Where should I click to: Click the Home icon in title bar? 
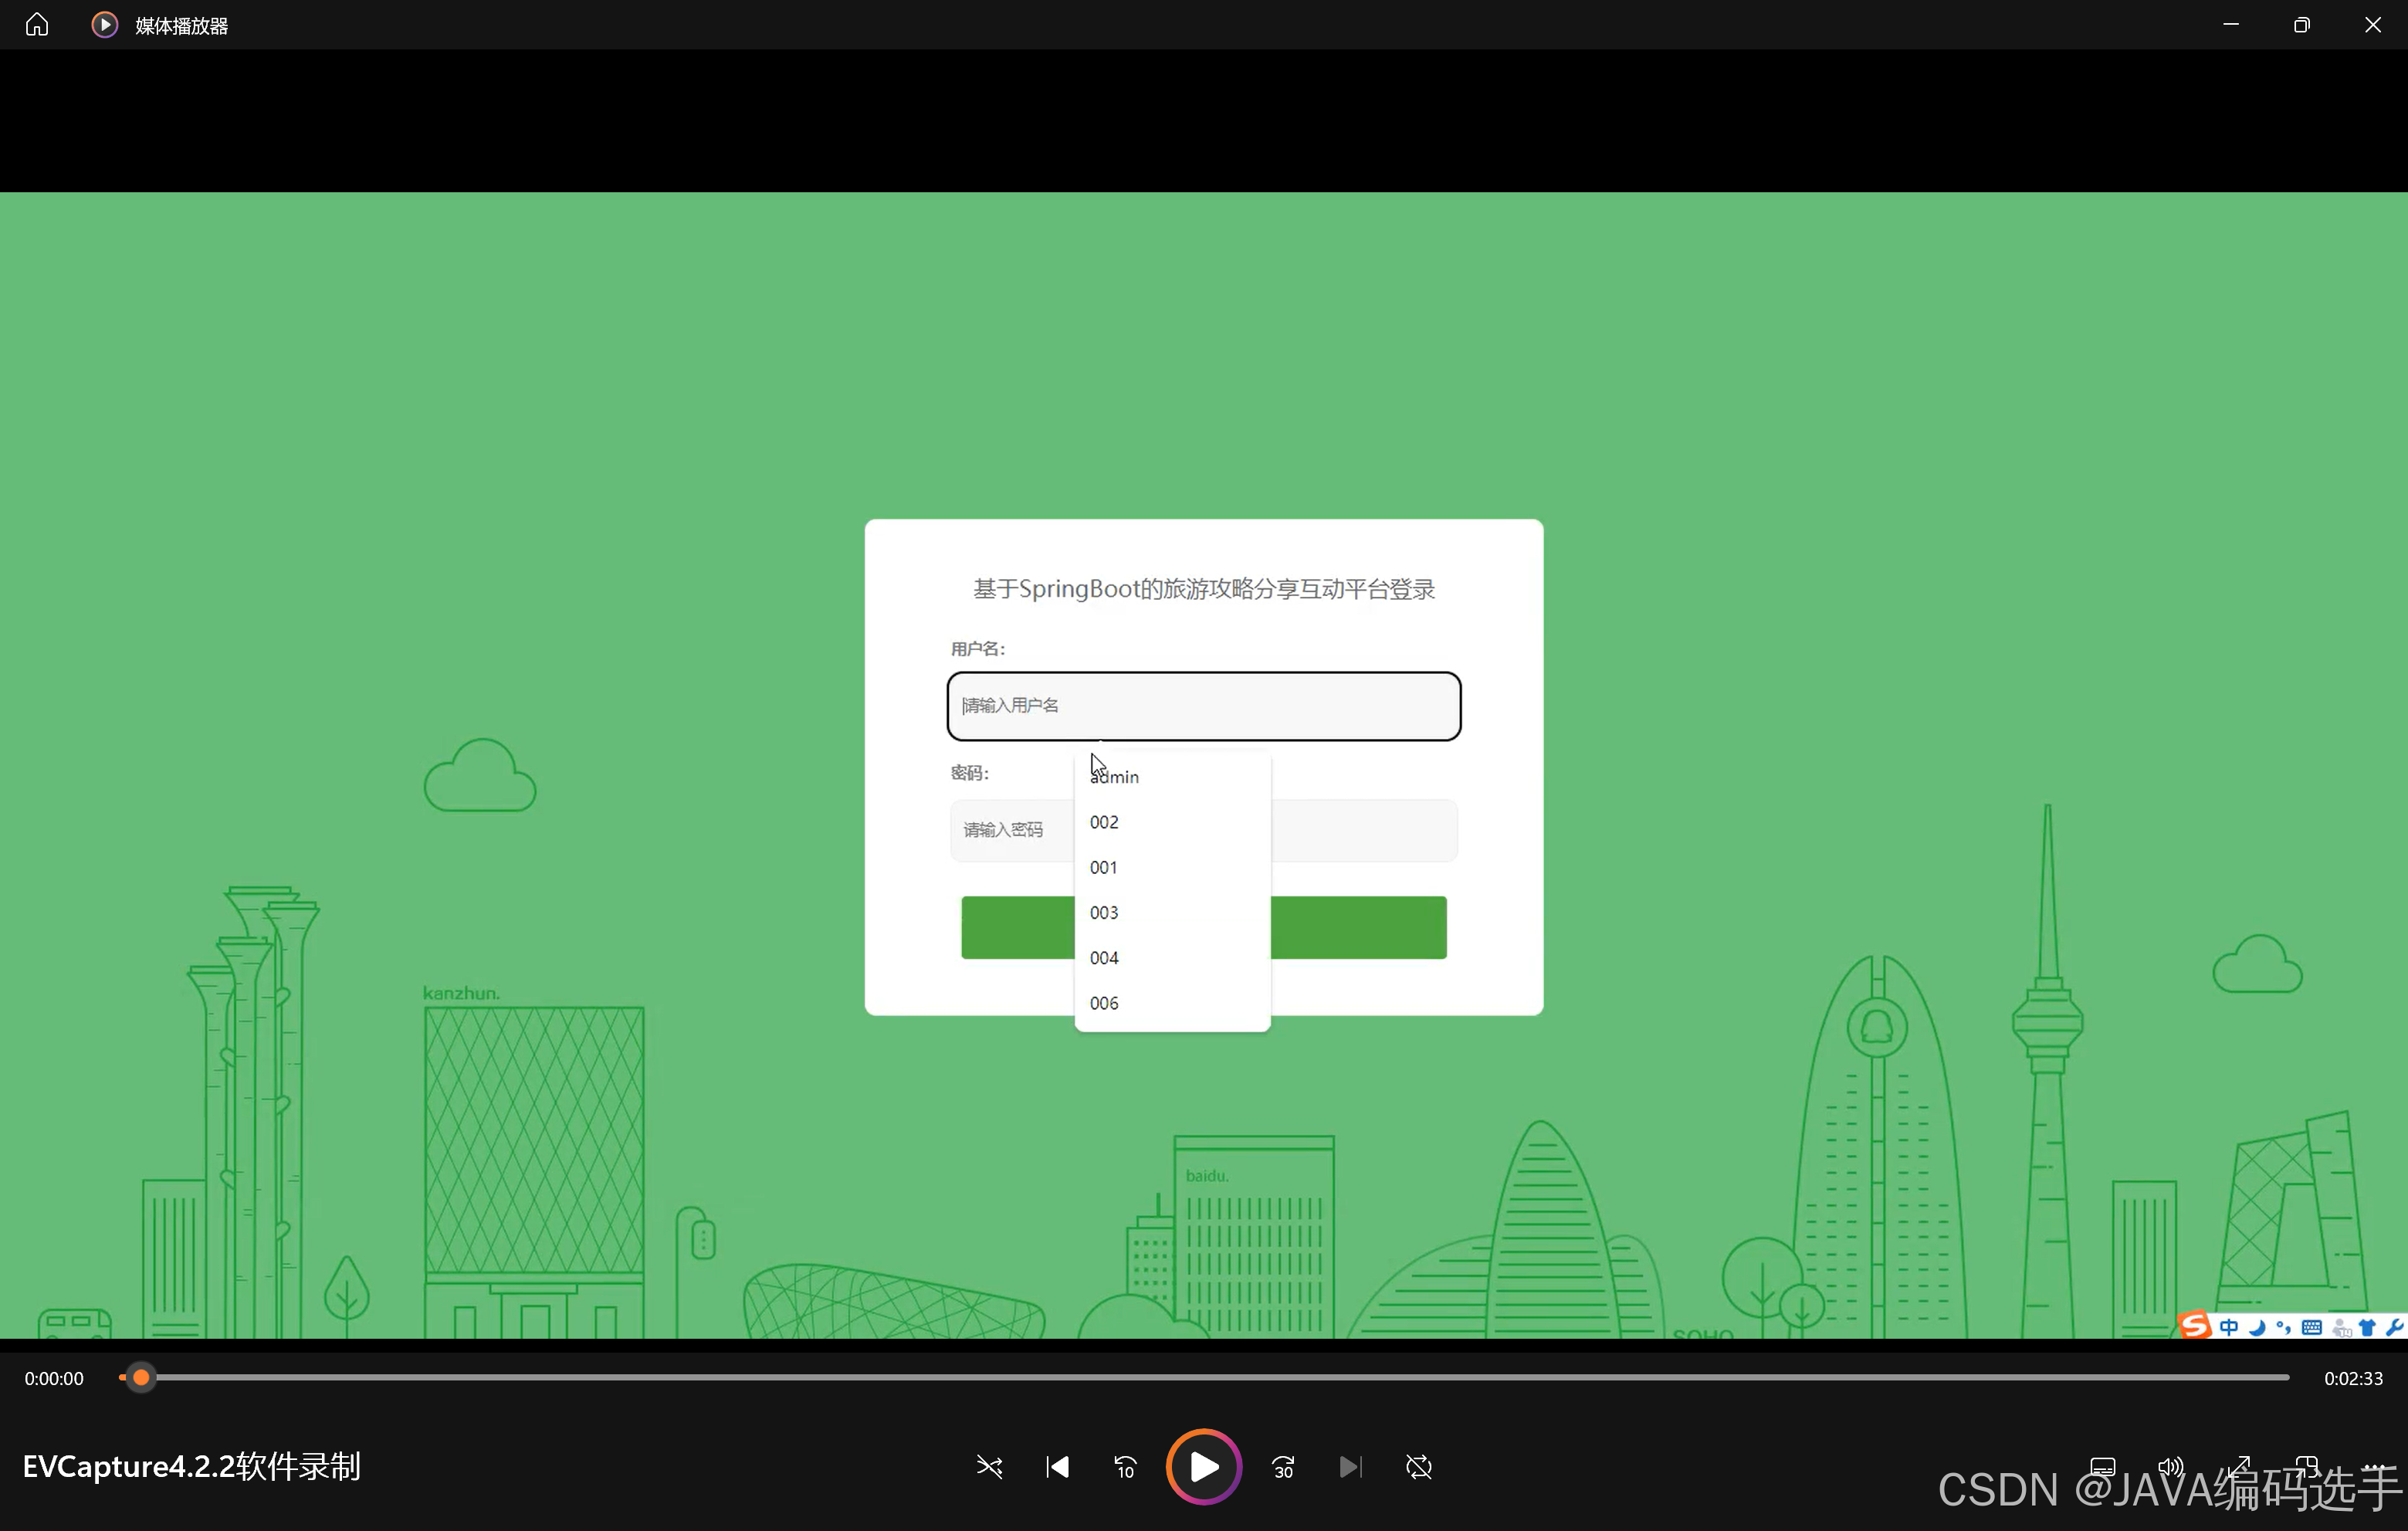point(37,24)
